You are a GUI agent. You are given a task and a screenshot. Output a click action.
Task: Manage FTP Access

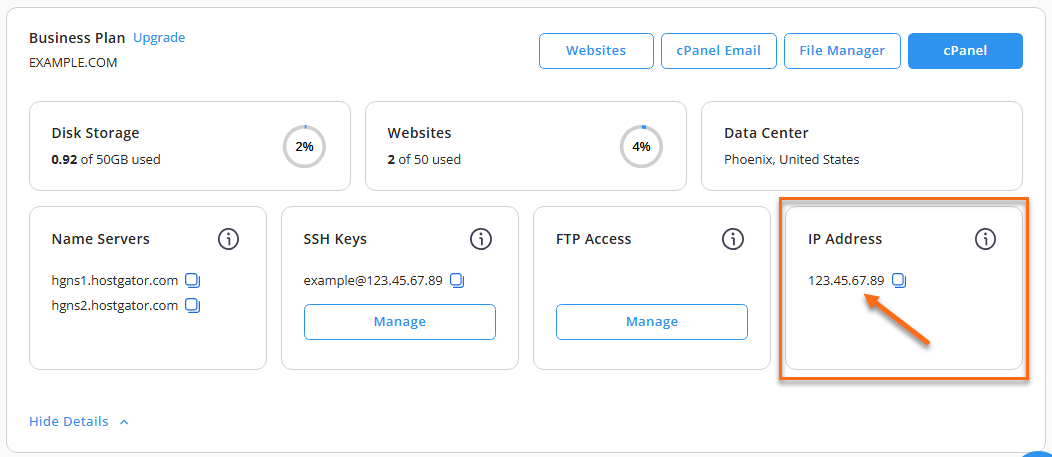point(651,322)
